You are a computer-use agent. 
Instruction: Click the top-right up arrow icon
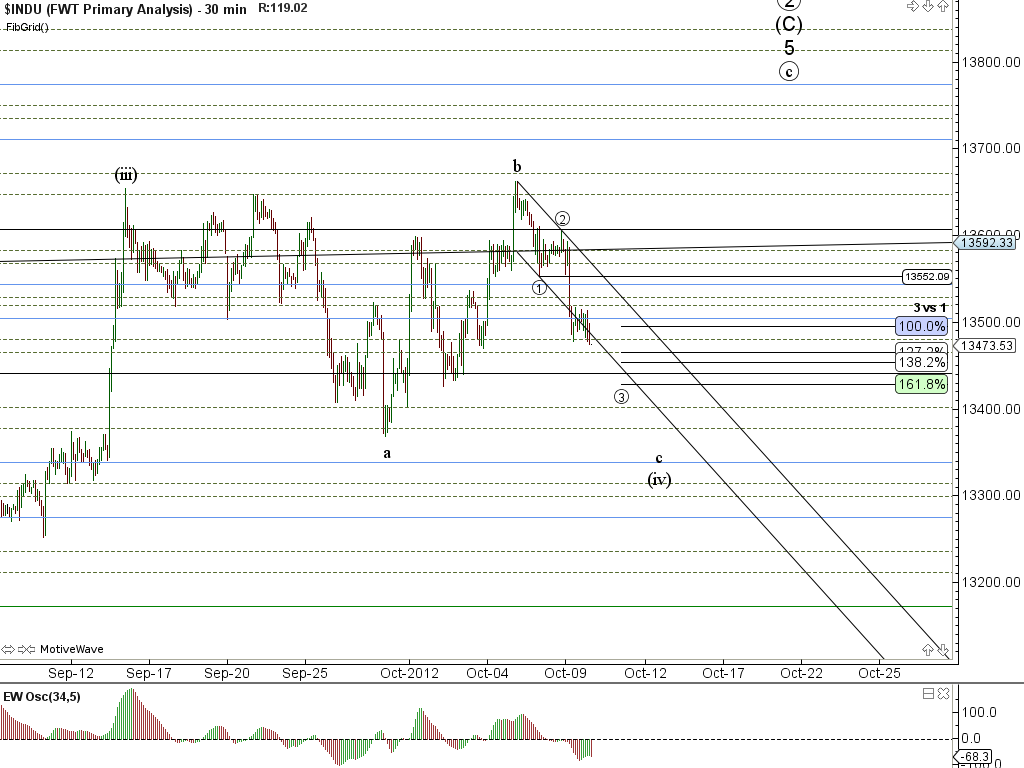point(942,6)
